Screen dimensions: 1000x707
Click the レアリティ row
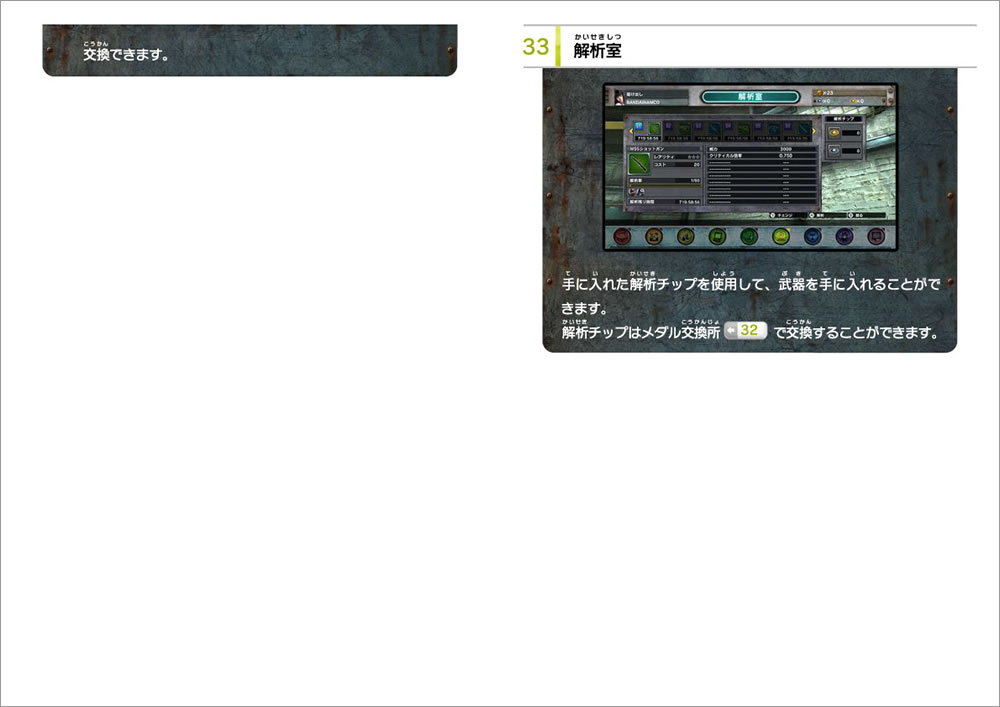click(x=677, y=157)
